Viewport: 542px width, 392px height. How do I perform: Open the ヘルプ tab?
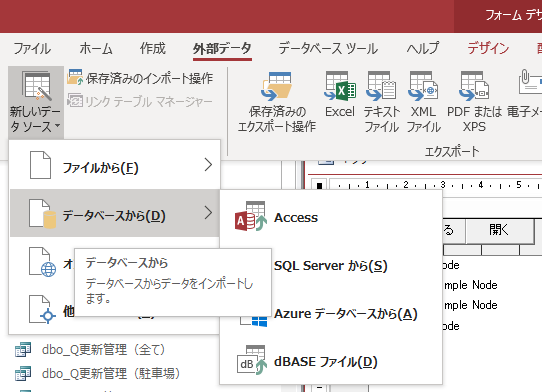point(422,48)
